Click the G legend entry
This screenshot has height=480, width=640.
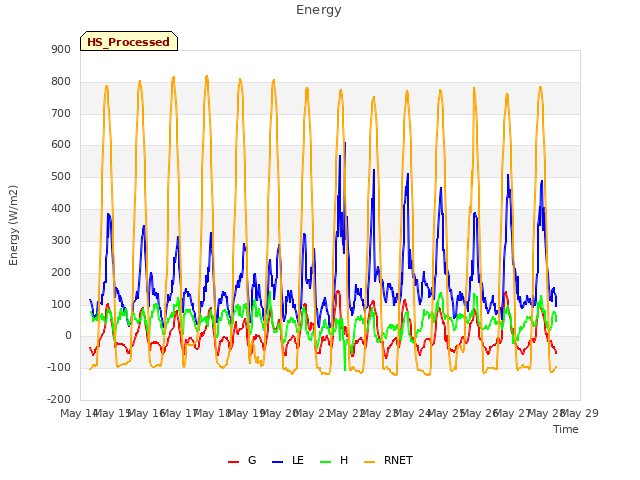(x=242, y=460)
